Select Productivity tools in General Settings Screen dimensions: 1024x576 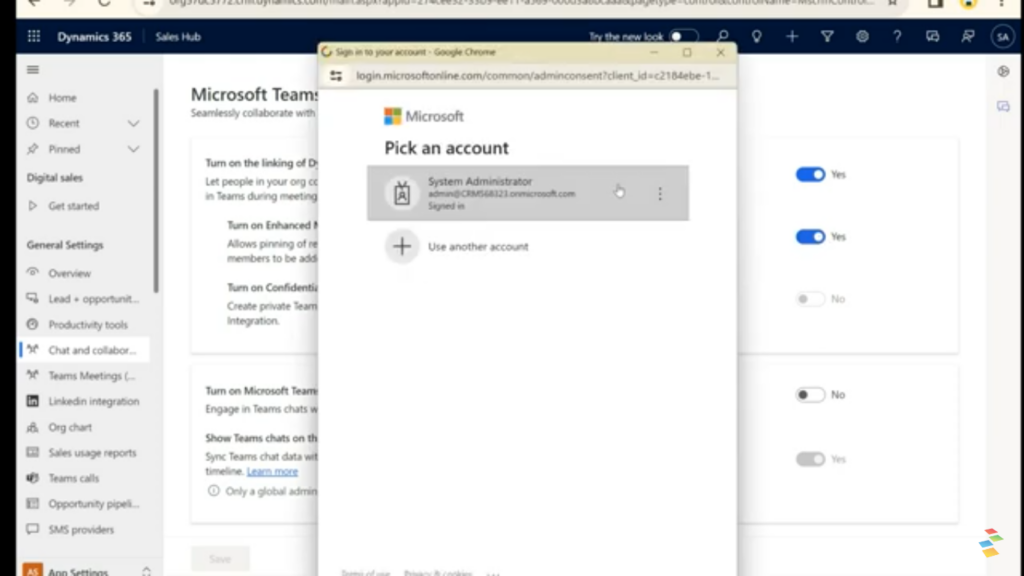85,324
